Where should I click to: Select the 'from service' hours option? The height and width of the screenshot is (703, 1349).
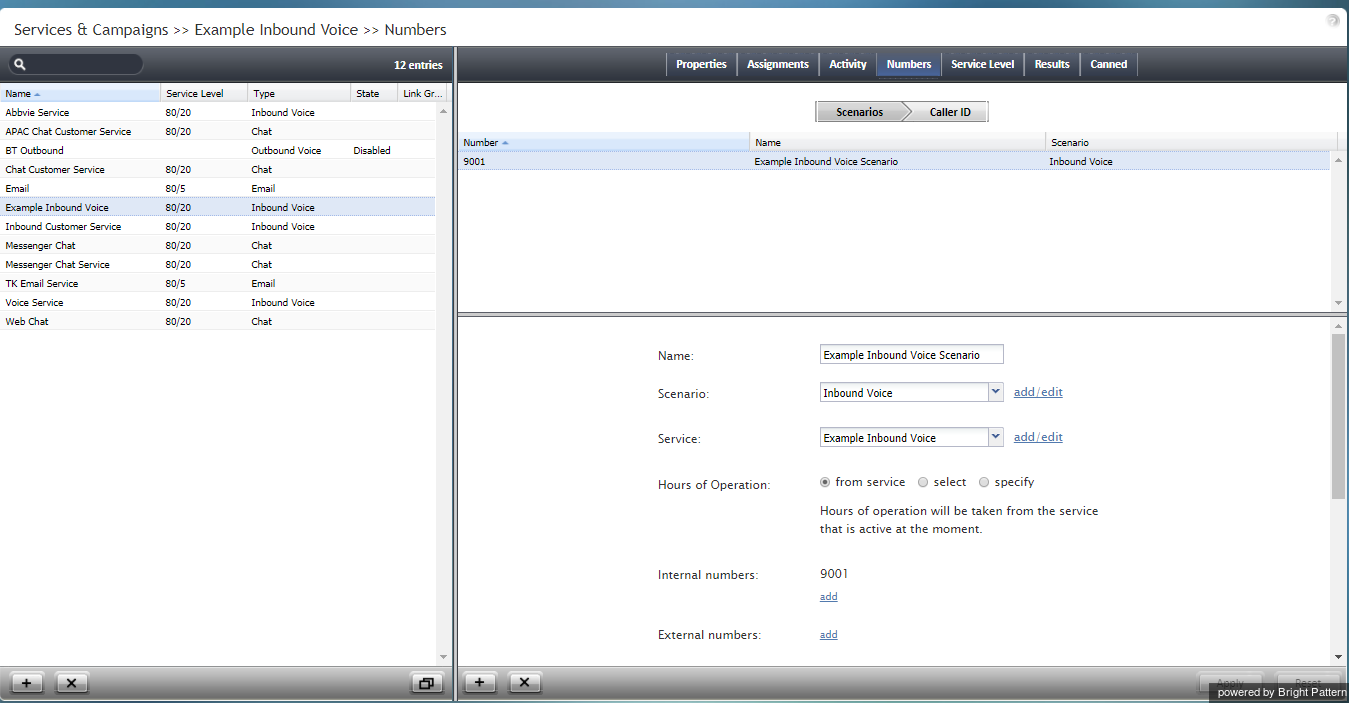(825, 482)
